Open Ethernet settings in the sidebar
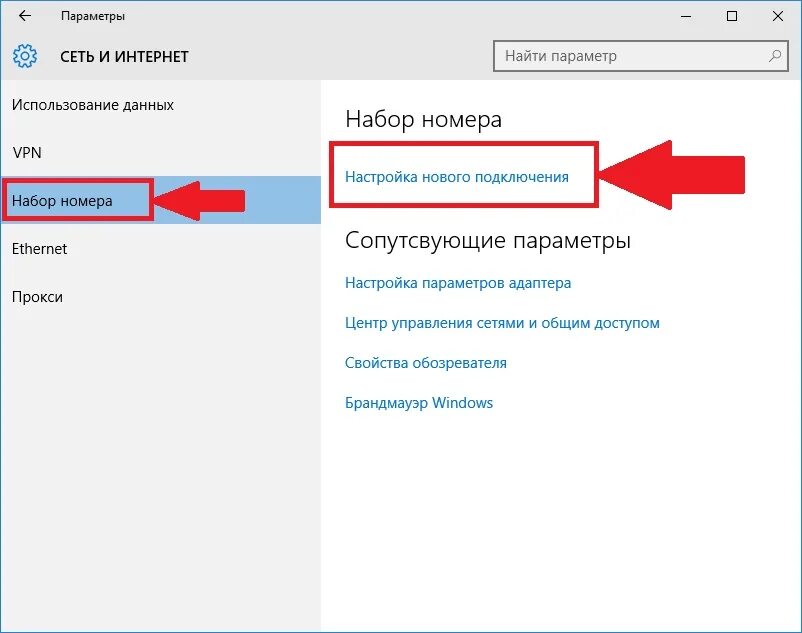The image size is (802, 633). coord(160,248)
